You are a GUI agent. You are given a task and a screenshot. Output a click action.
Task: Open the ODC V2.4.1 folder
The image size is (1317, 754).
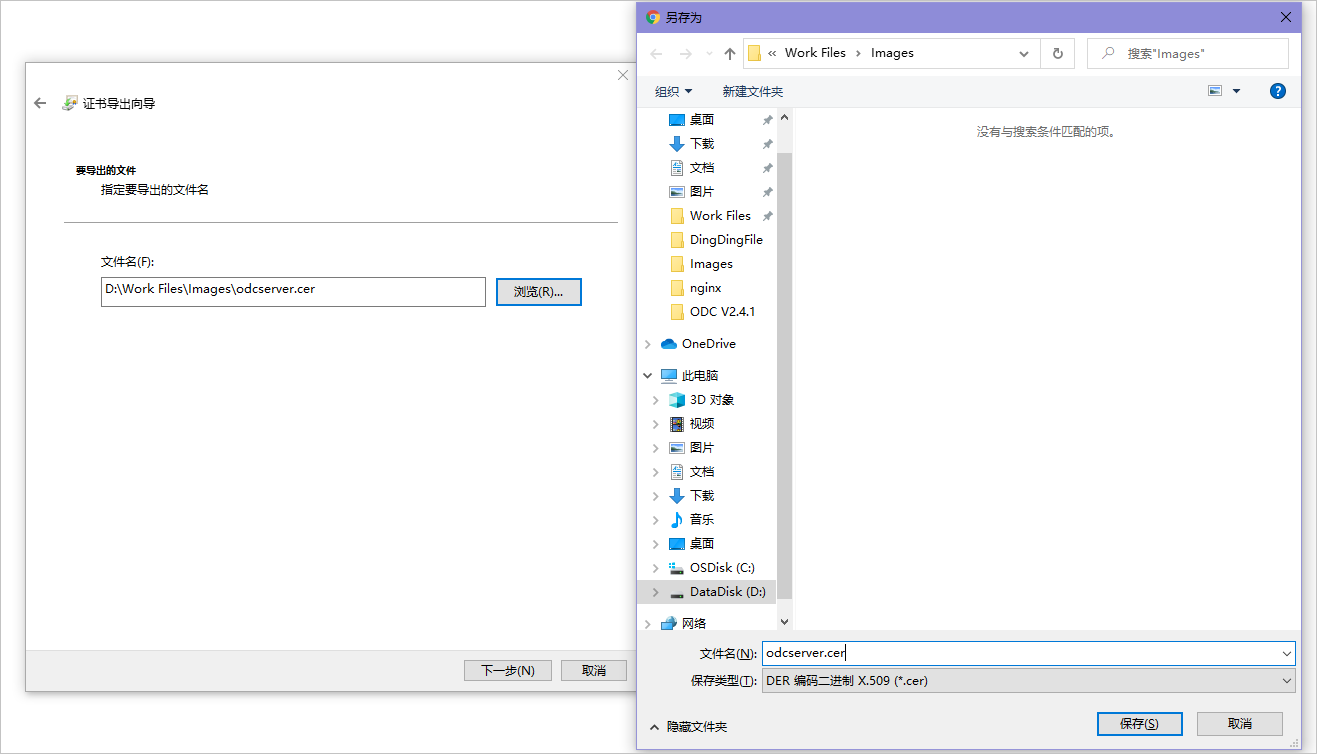722,312
